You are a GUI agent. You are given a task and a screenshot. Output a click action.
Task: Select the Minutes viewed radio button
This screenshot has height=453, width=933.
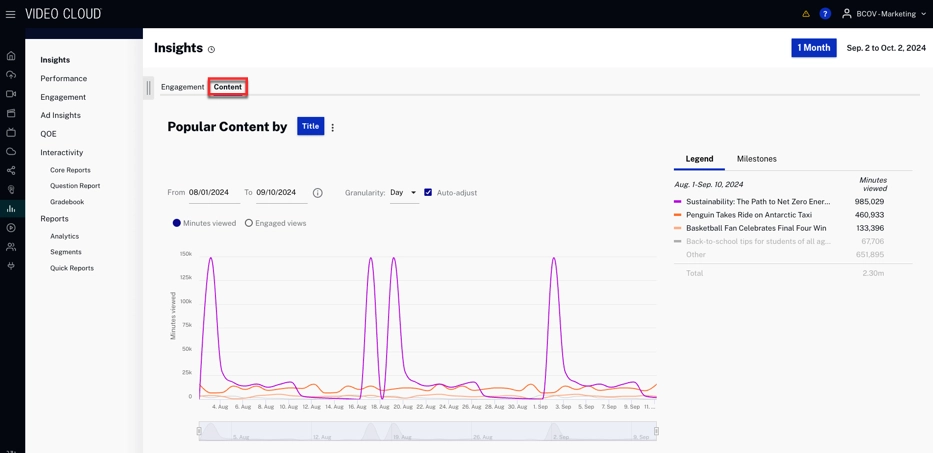[x=177, y=223]
